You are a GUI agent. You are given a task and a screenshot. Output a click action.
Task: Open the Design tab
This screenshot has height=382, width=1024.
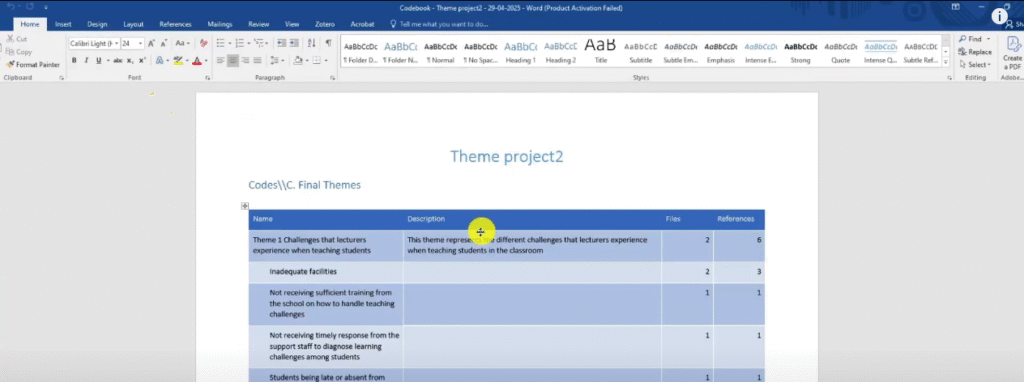point(97,24)
